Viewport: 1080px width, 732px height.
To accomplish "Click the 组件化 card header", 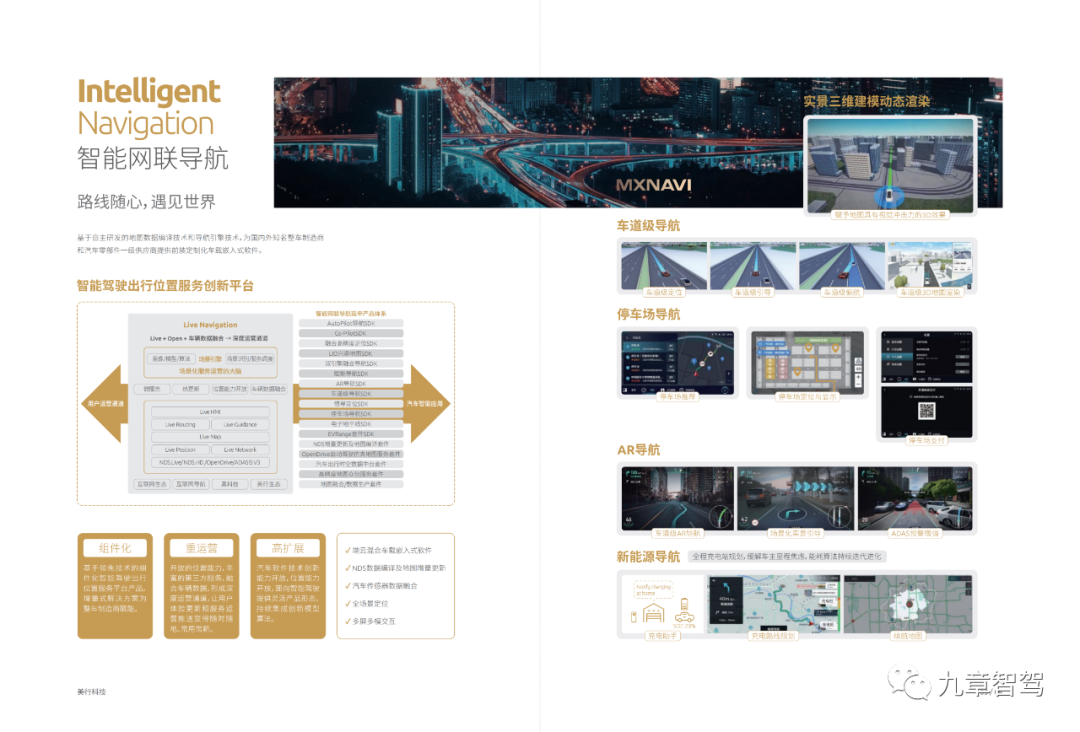I will tap(114, 548).
